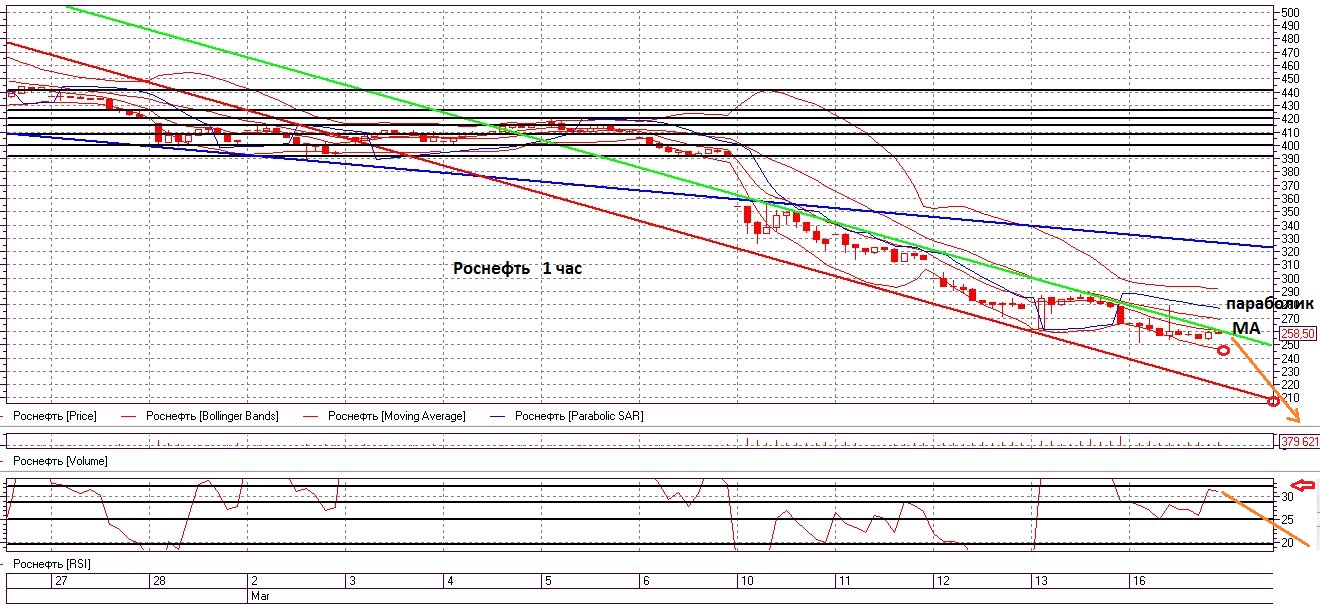The width and height of the screenshot is (1320, 605).
Task: Click the 400 price axis label
Action: (x=1290, y=146)
